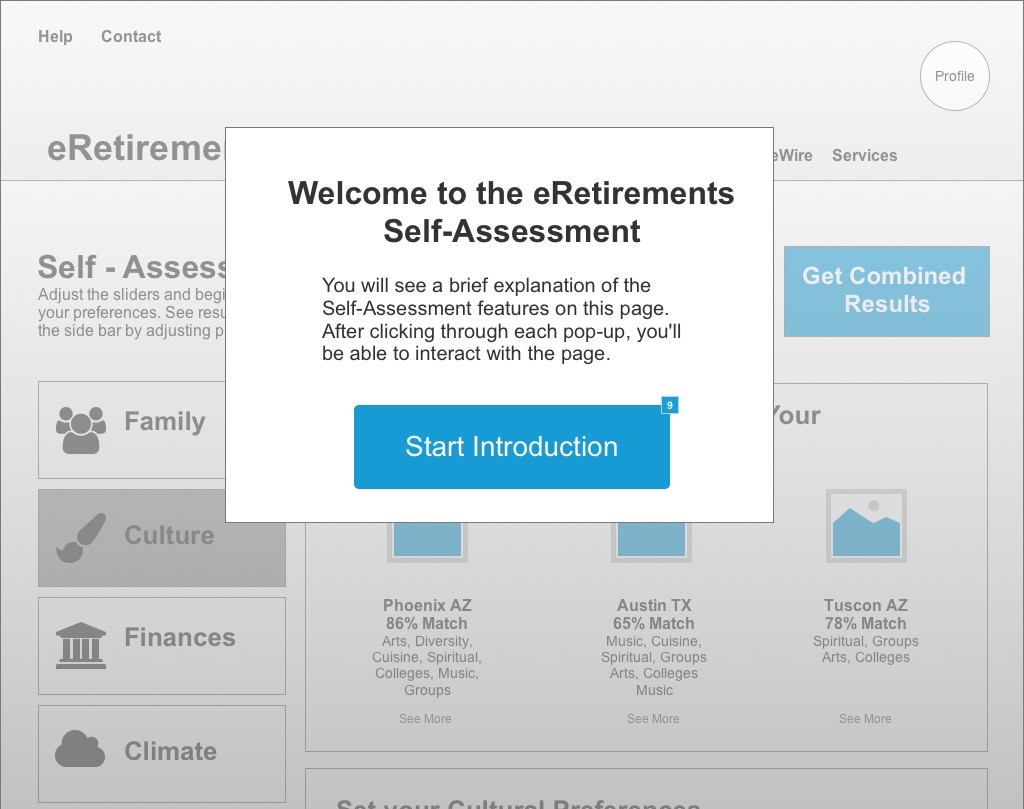This screenshot has width=1024, height=809.
Task: Open the Profile circle icon
Action: tap(954, 76)
